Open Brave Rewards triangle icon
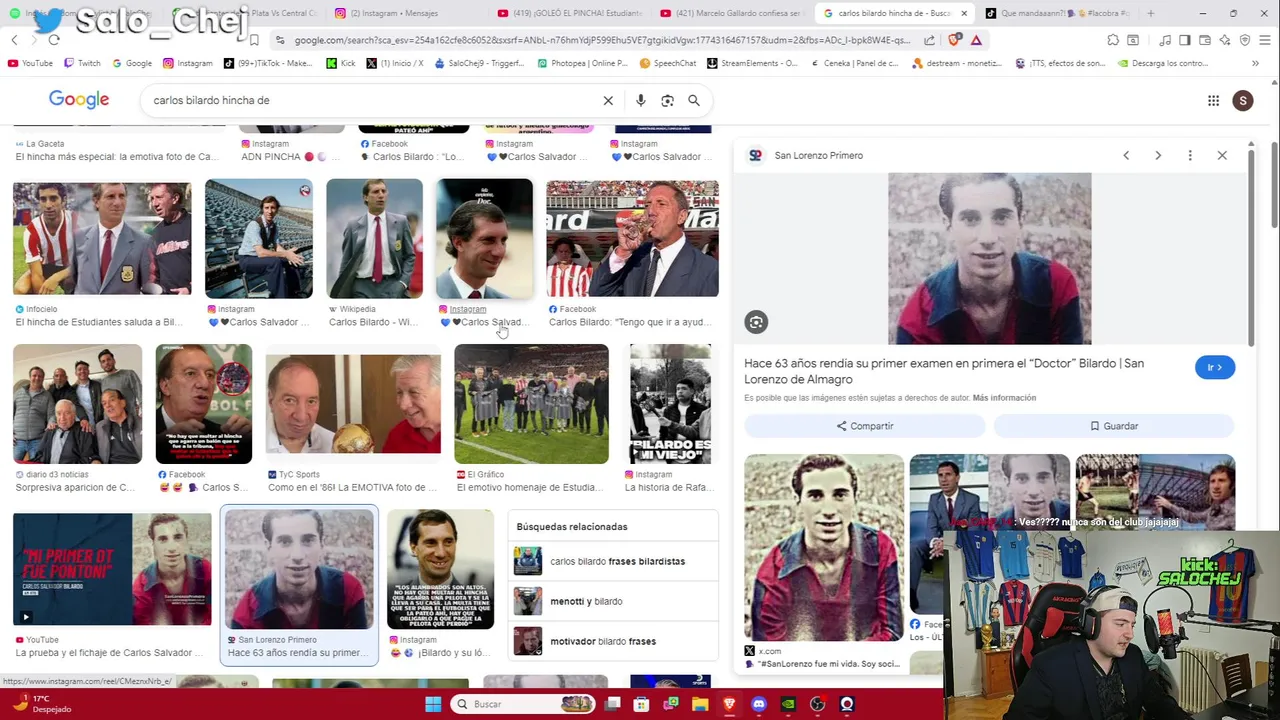Image resolution: width=1280 pixels, height=720 pixels. point(976,40)
